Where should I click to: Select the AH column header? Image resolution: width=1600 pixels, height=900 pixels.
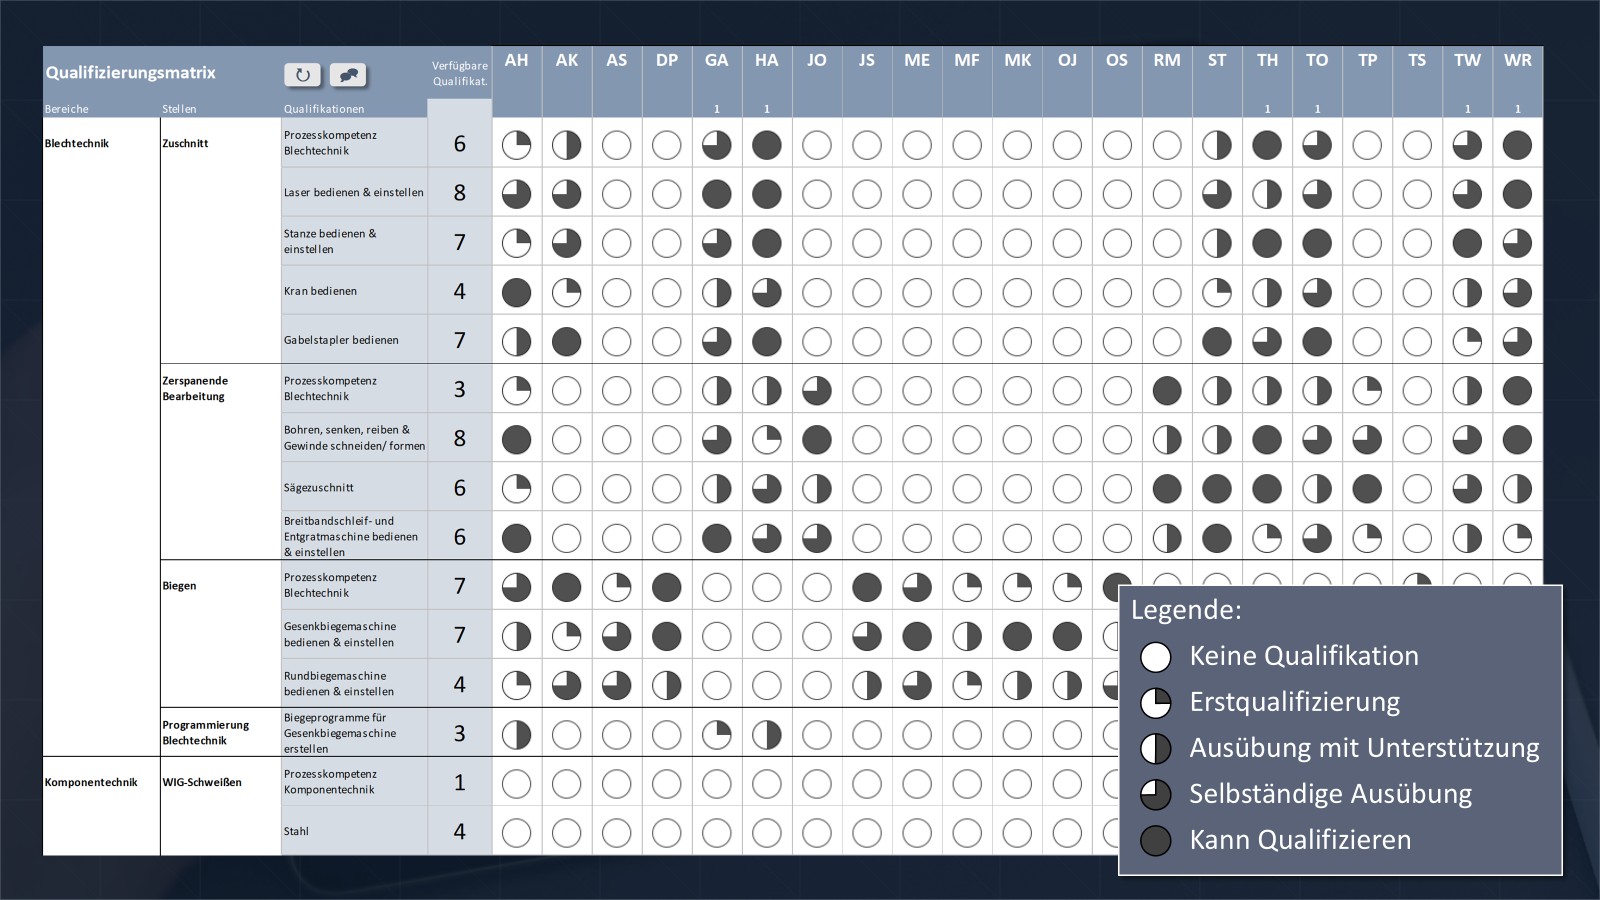pos(516,60)
